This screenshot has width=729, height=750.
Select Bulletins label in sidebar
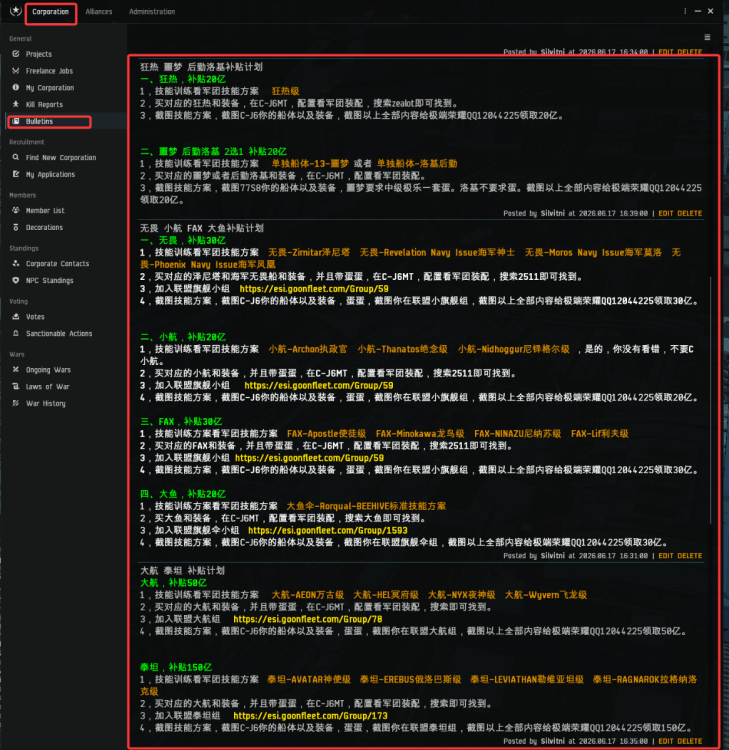coord(39,121)
